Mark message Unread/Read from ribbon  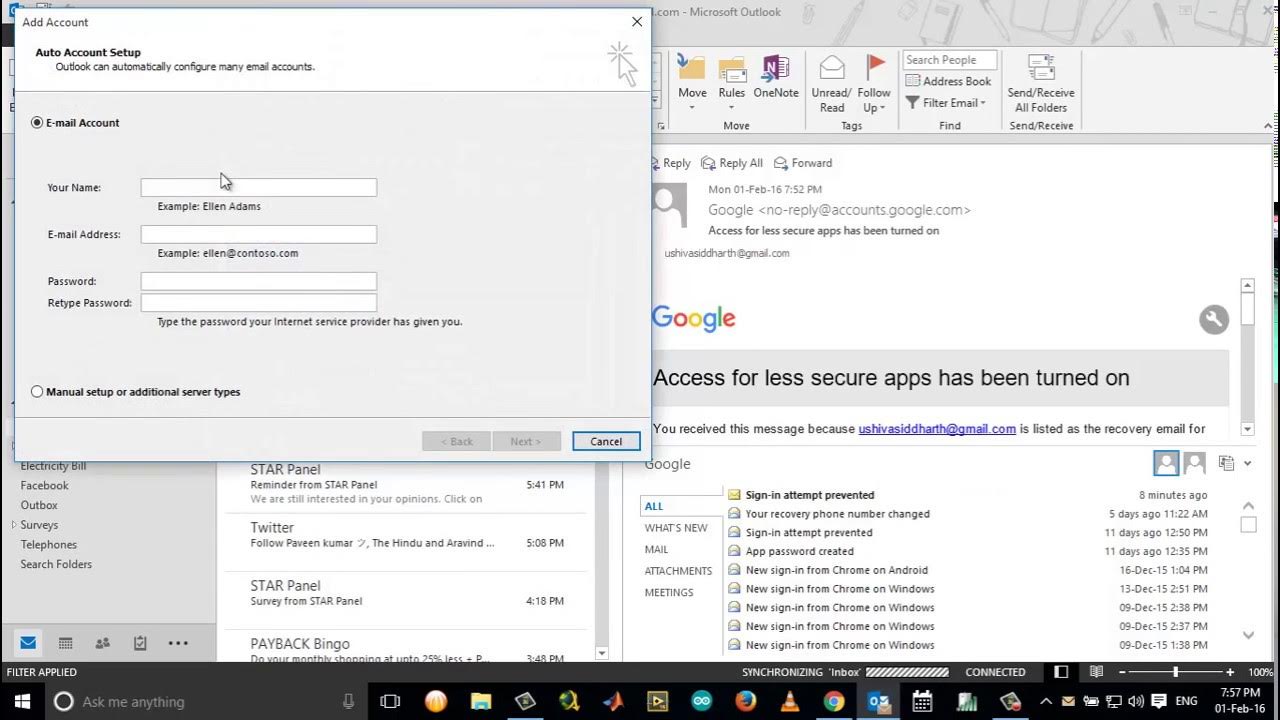tap(832, 83)
